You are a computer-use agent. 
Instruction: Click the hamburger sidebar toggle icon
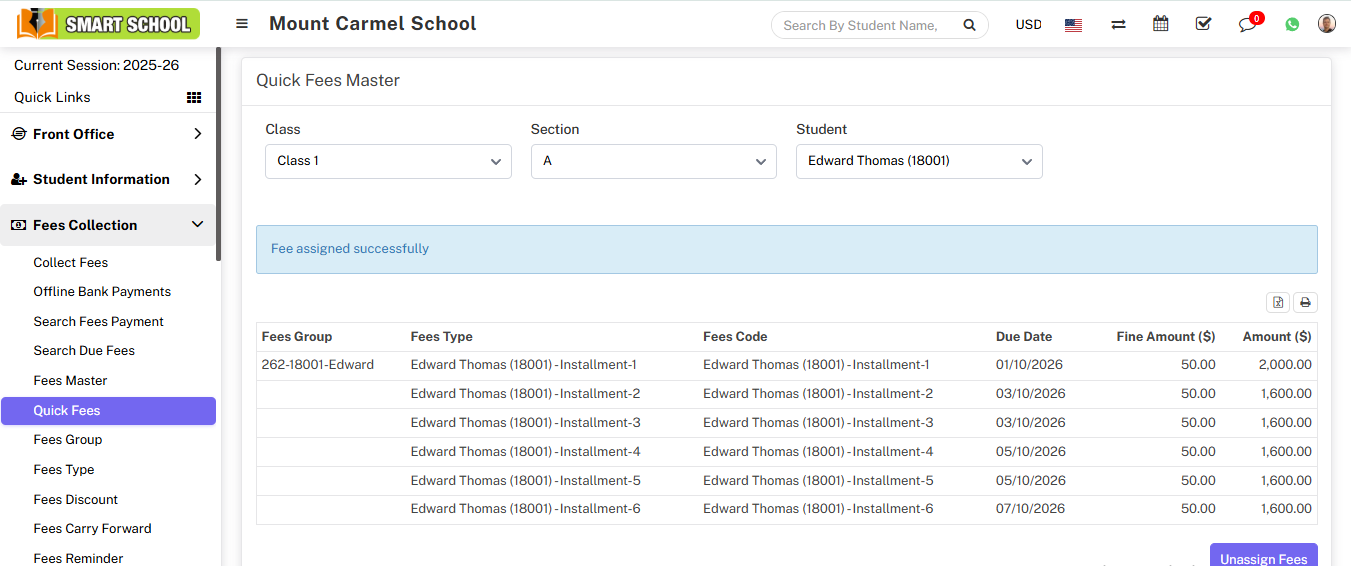(x=242, y=24)
